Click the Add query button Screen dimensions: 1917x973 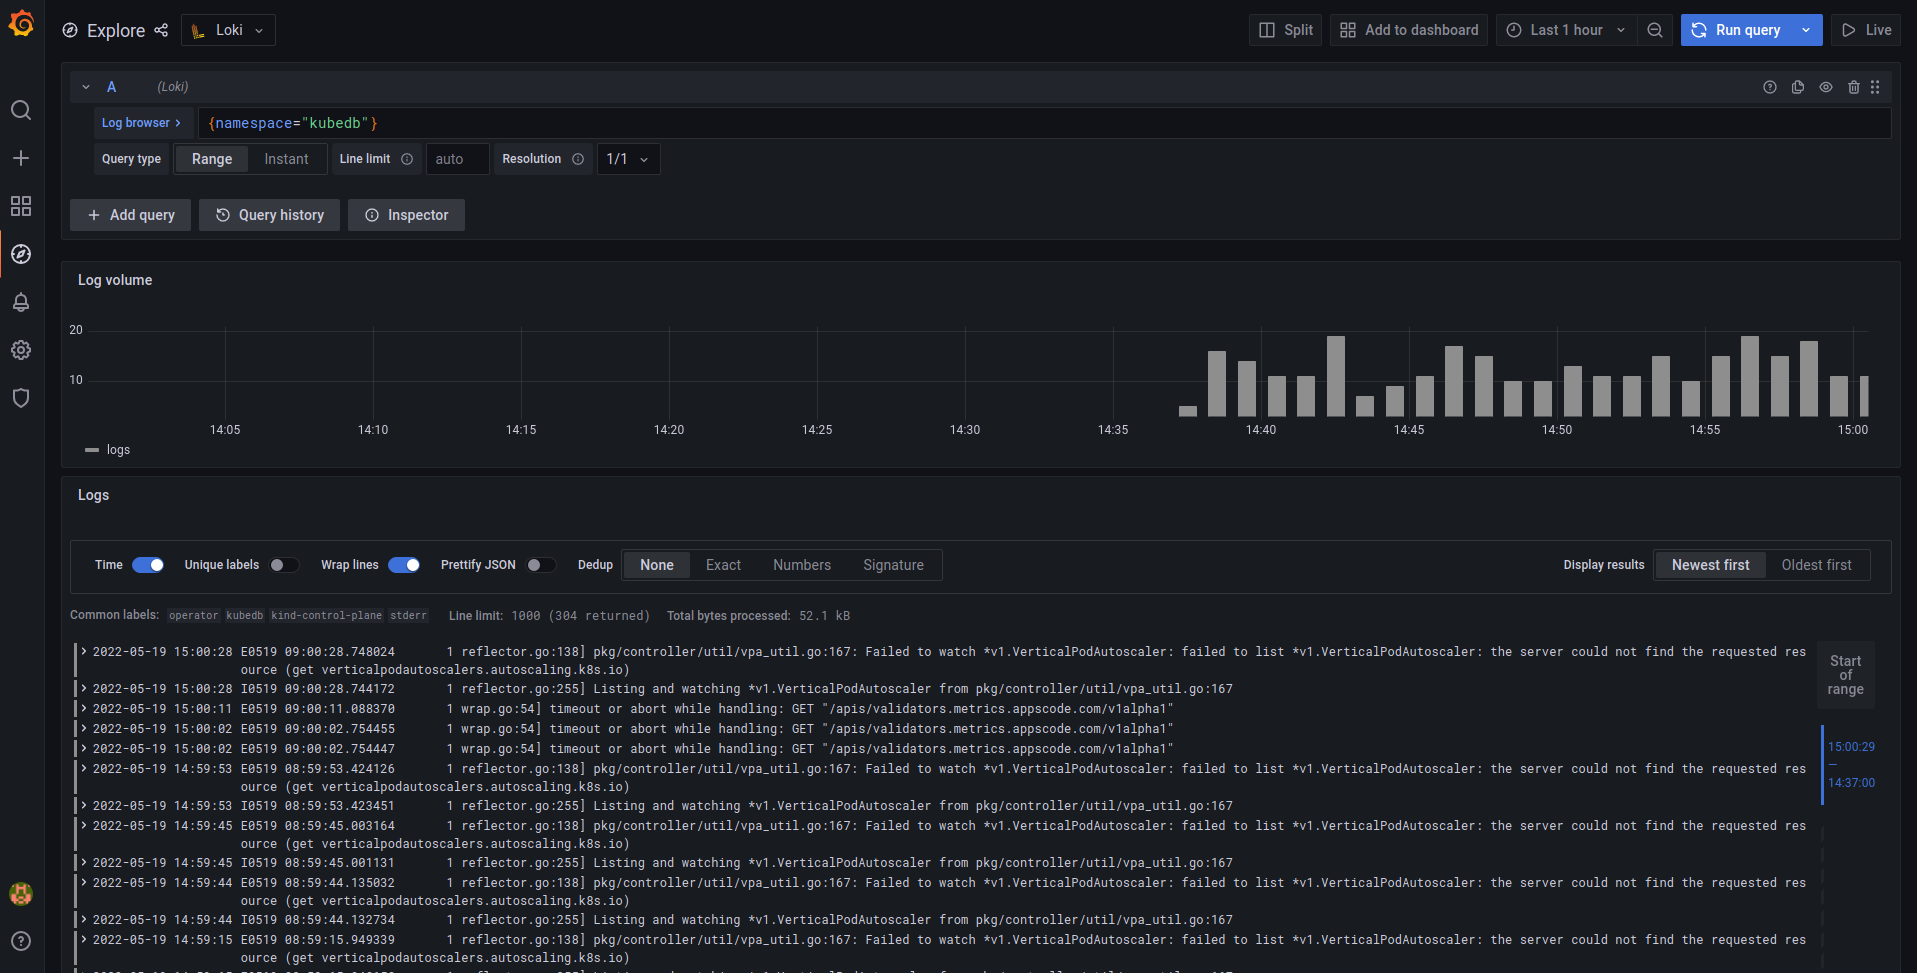130,215
